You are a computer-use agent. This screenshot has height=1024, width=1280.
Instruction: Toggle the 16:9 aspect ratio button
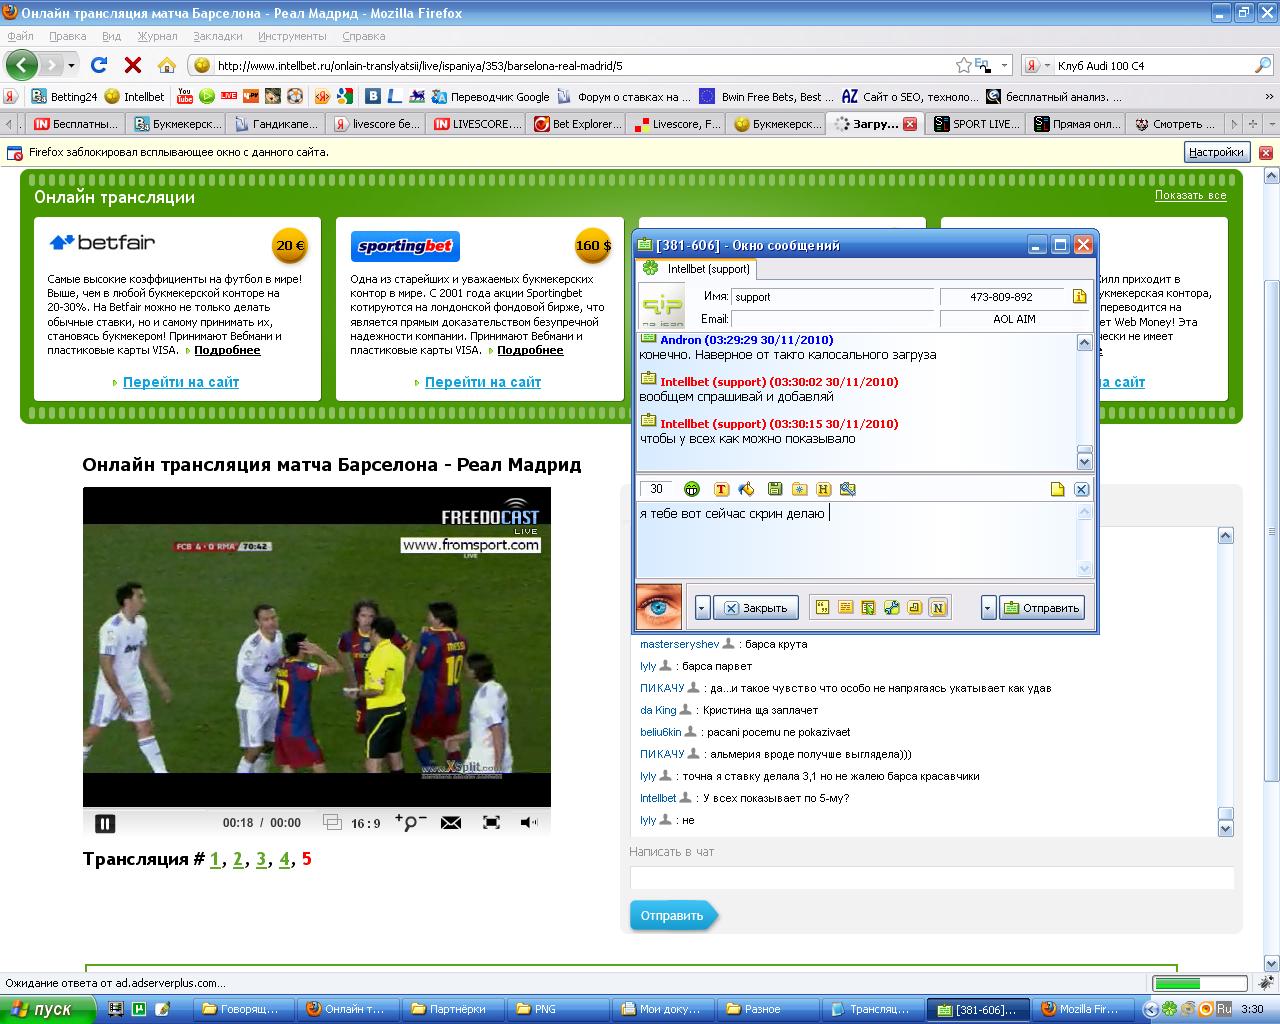point(365,823)
